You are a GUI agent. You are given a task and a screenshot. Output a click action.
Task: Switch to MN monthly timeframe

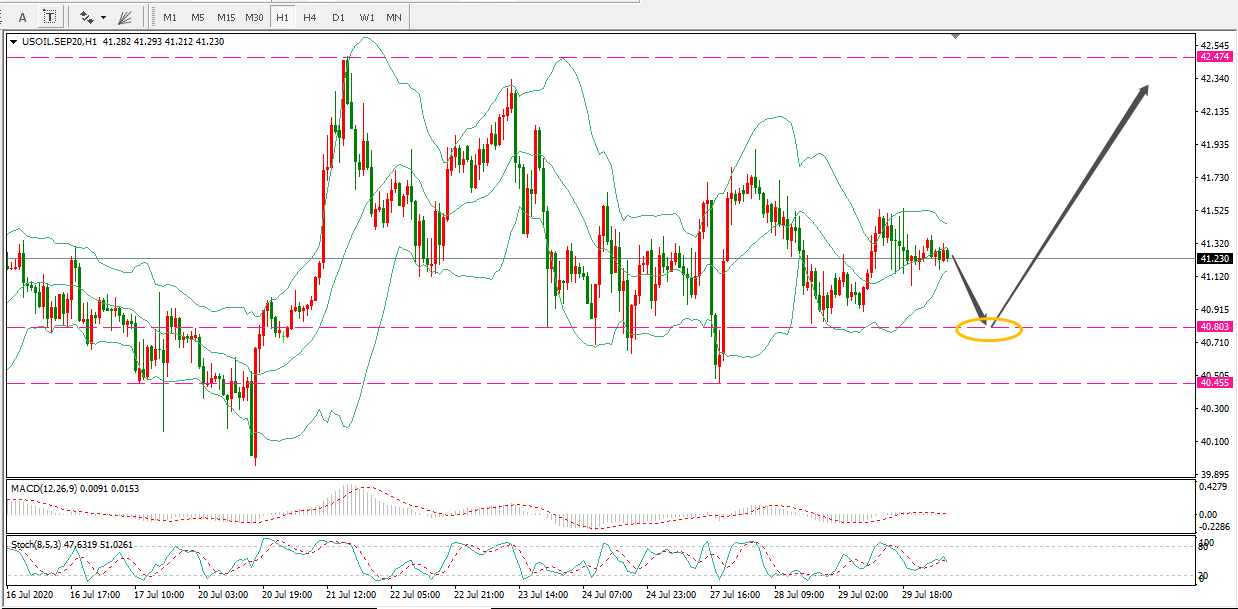point(395,18)
